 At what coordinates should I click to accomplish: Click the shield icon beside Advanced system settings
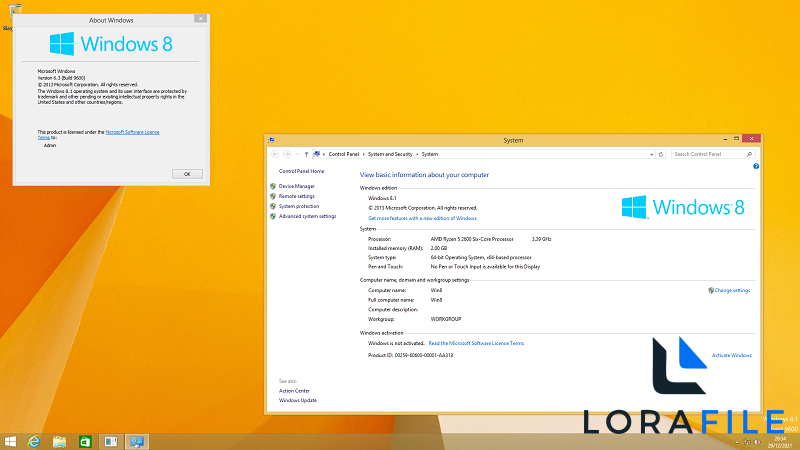273,216
